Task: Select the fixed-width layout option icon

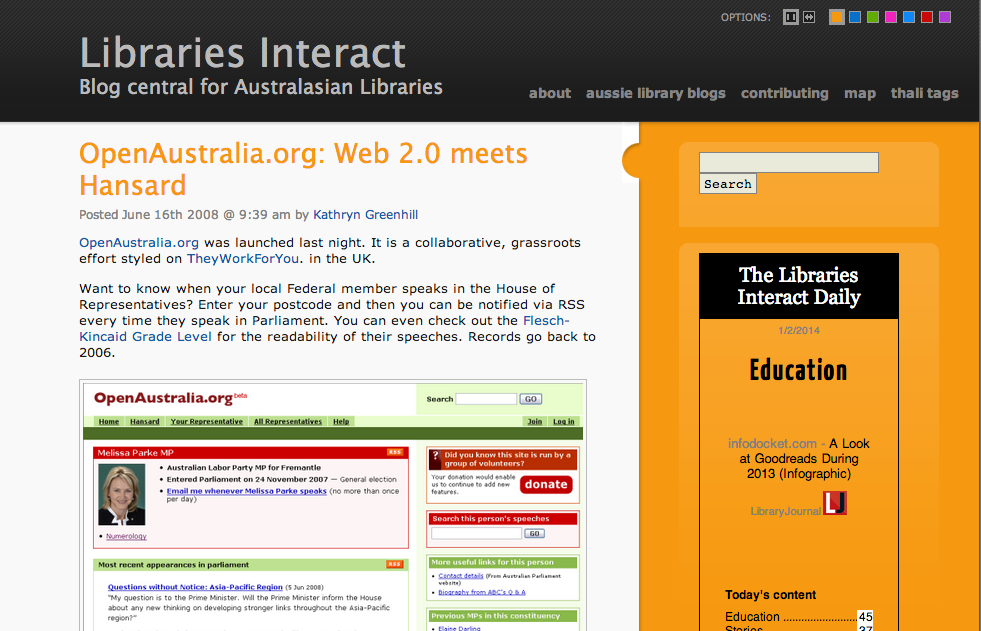Action: 791,18
